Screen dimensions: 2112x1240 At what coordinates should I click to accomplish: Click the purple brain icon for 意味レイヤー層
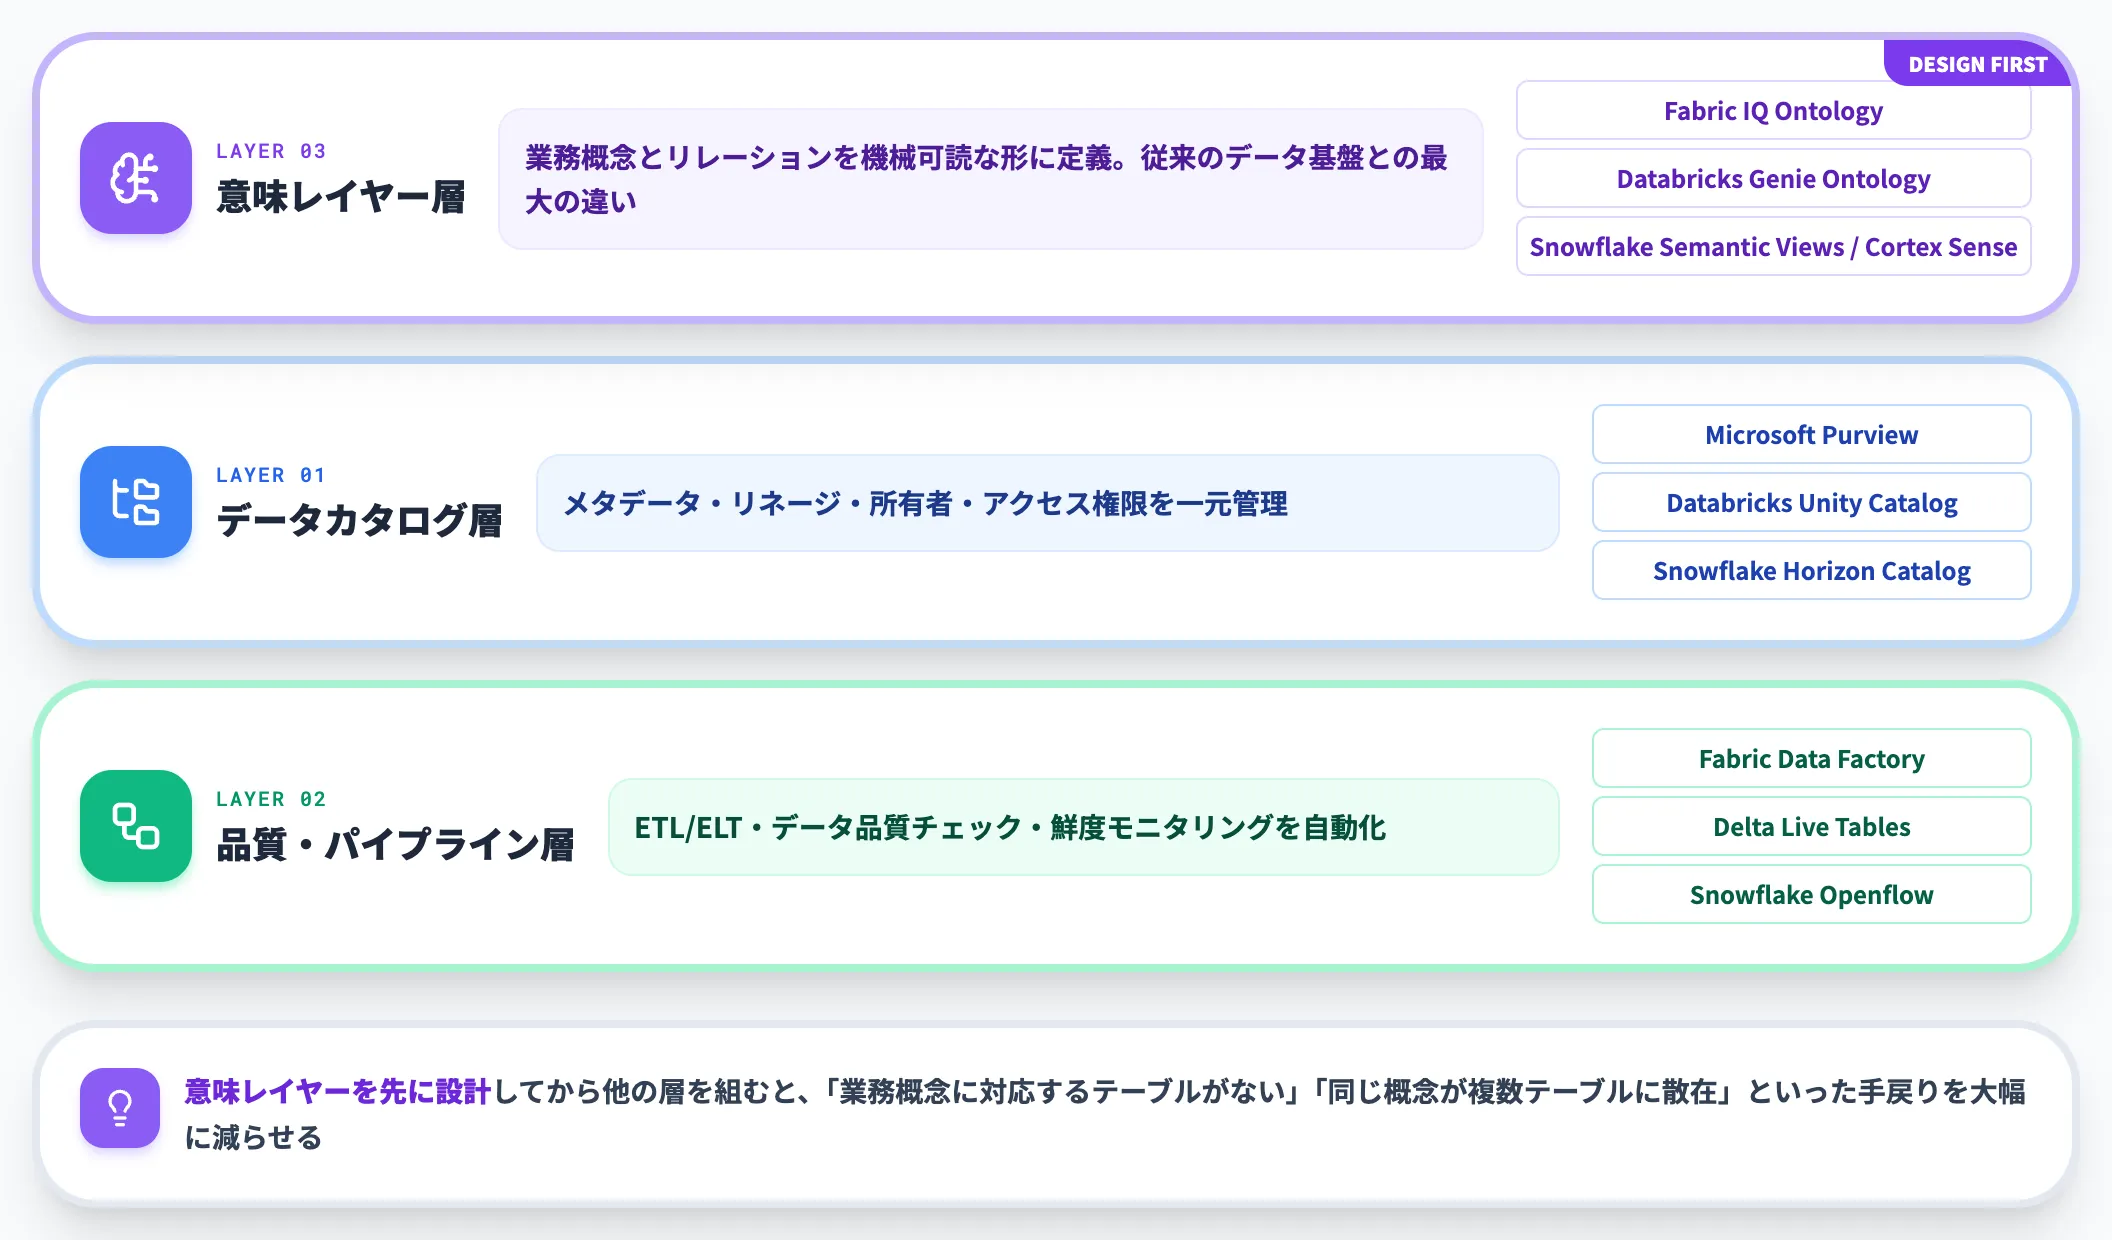136,178
